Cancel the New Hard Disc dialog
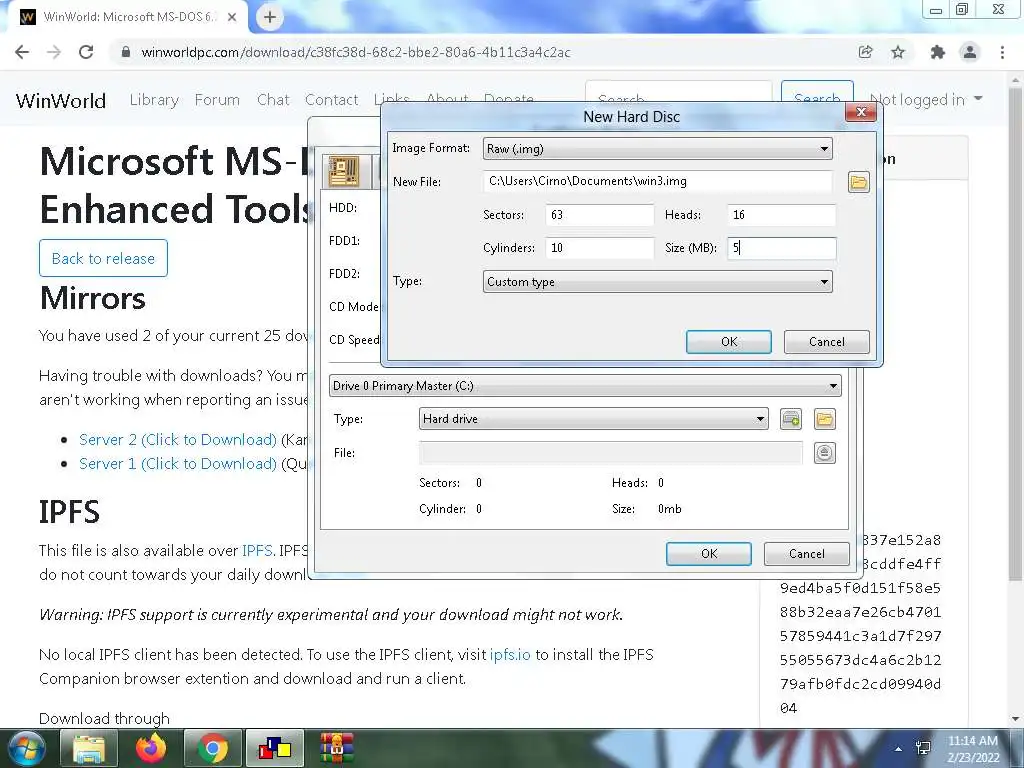The image size is (1024, 768). (x=826, y=342)
